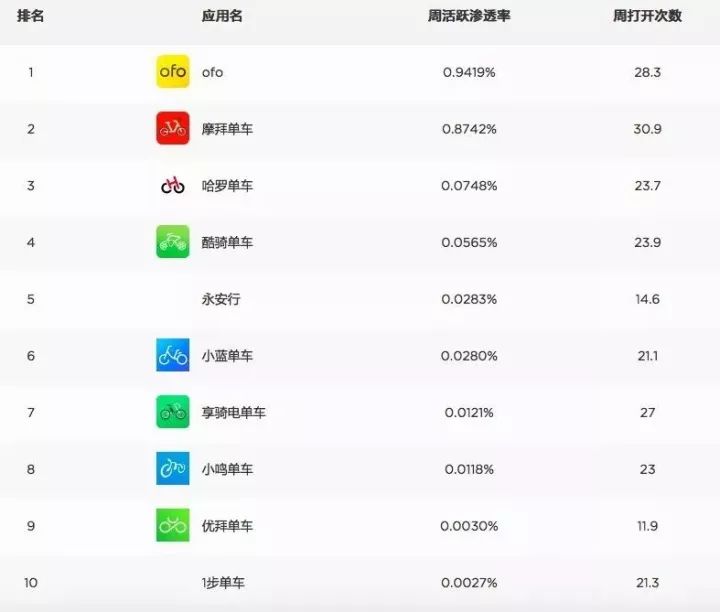This screenshot has height=612, width=720.
Task: Click the yellow ofo app icon
Action: click(173, 71)
